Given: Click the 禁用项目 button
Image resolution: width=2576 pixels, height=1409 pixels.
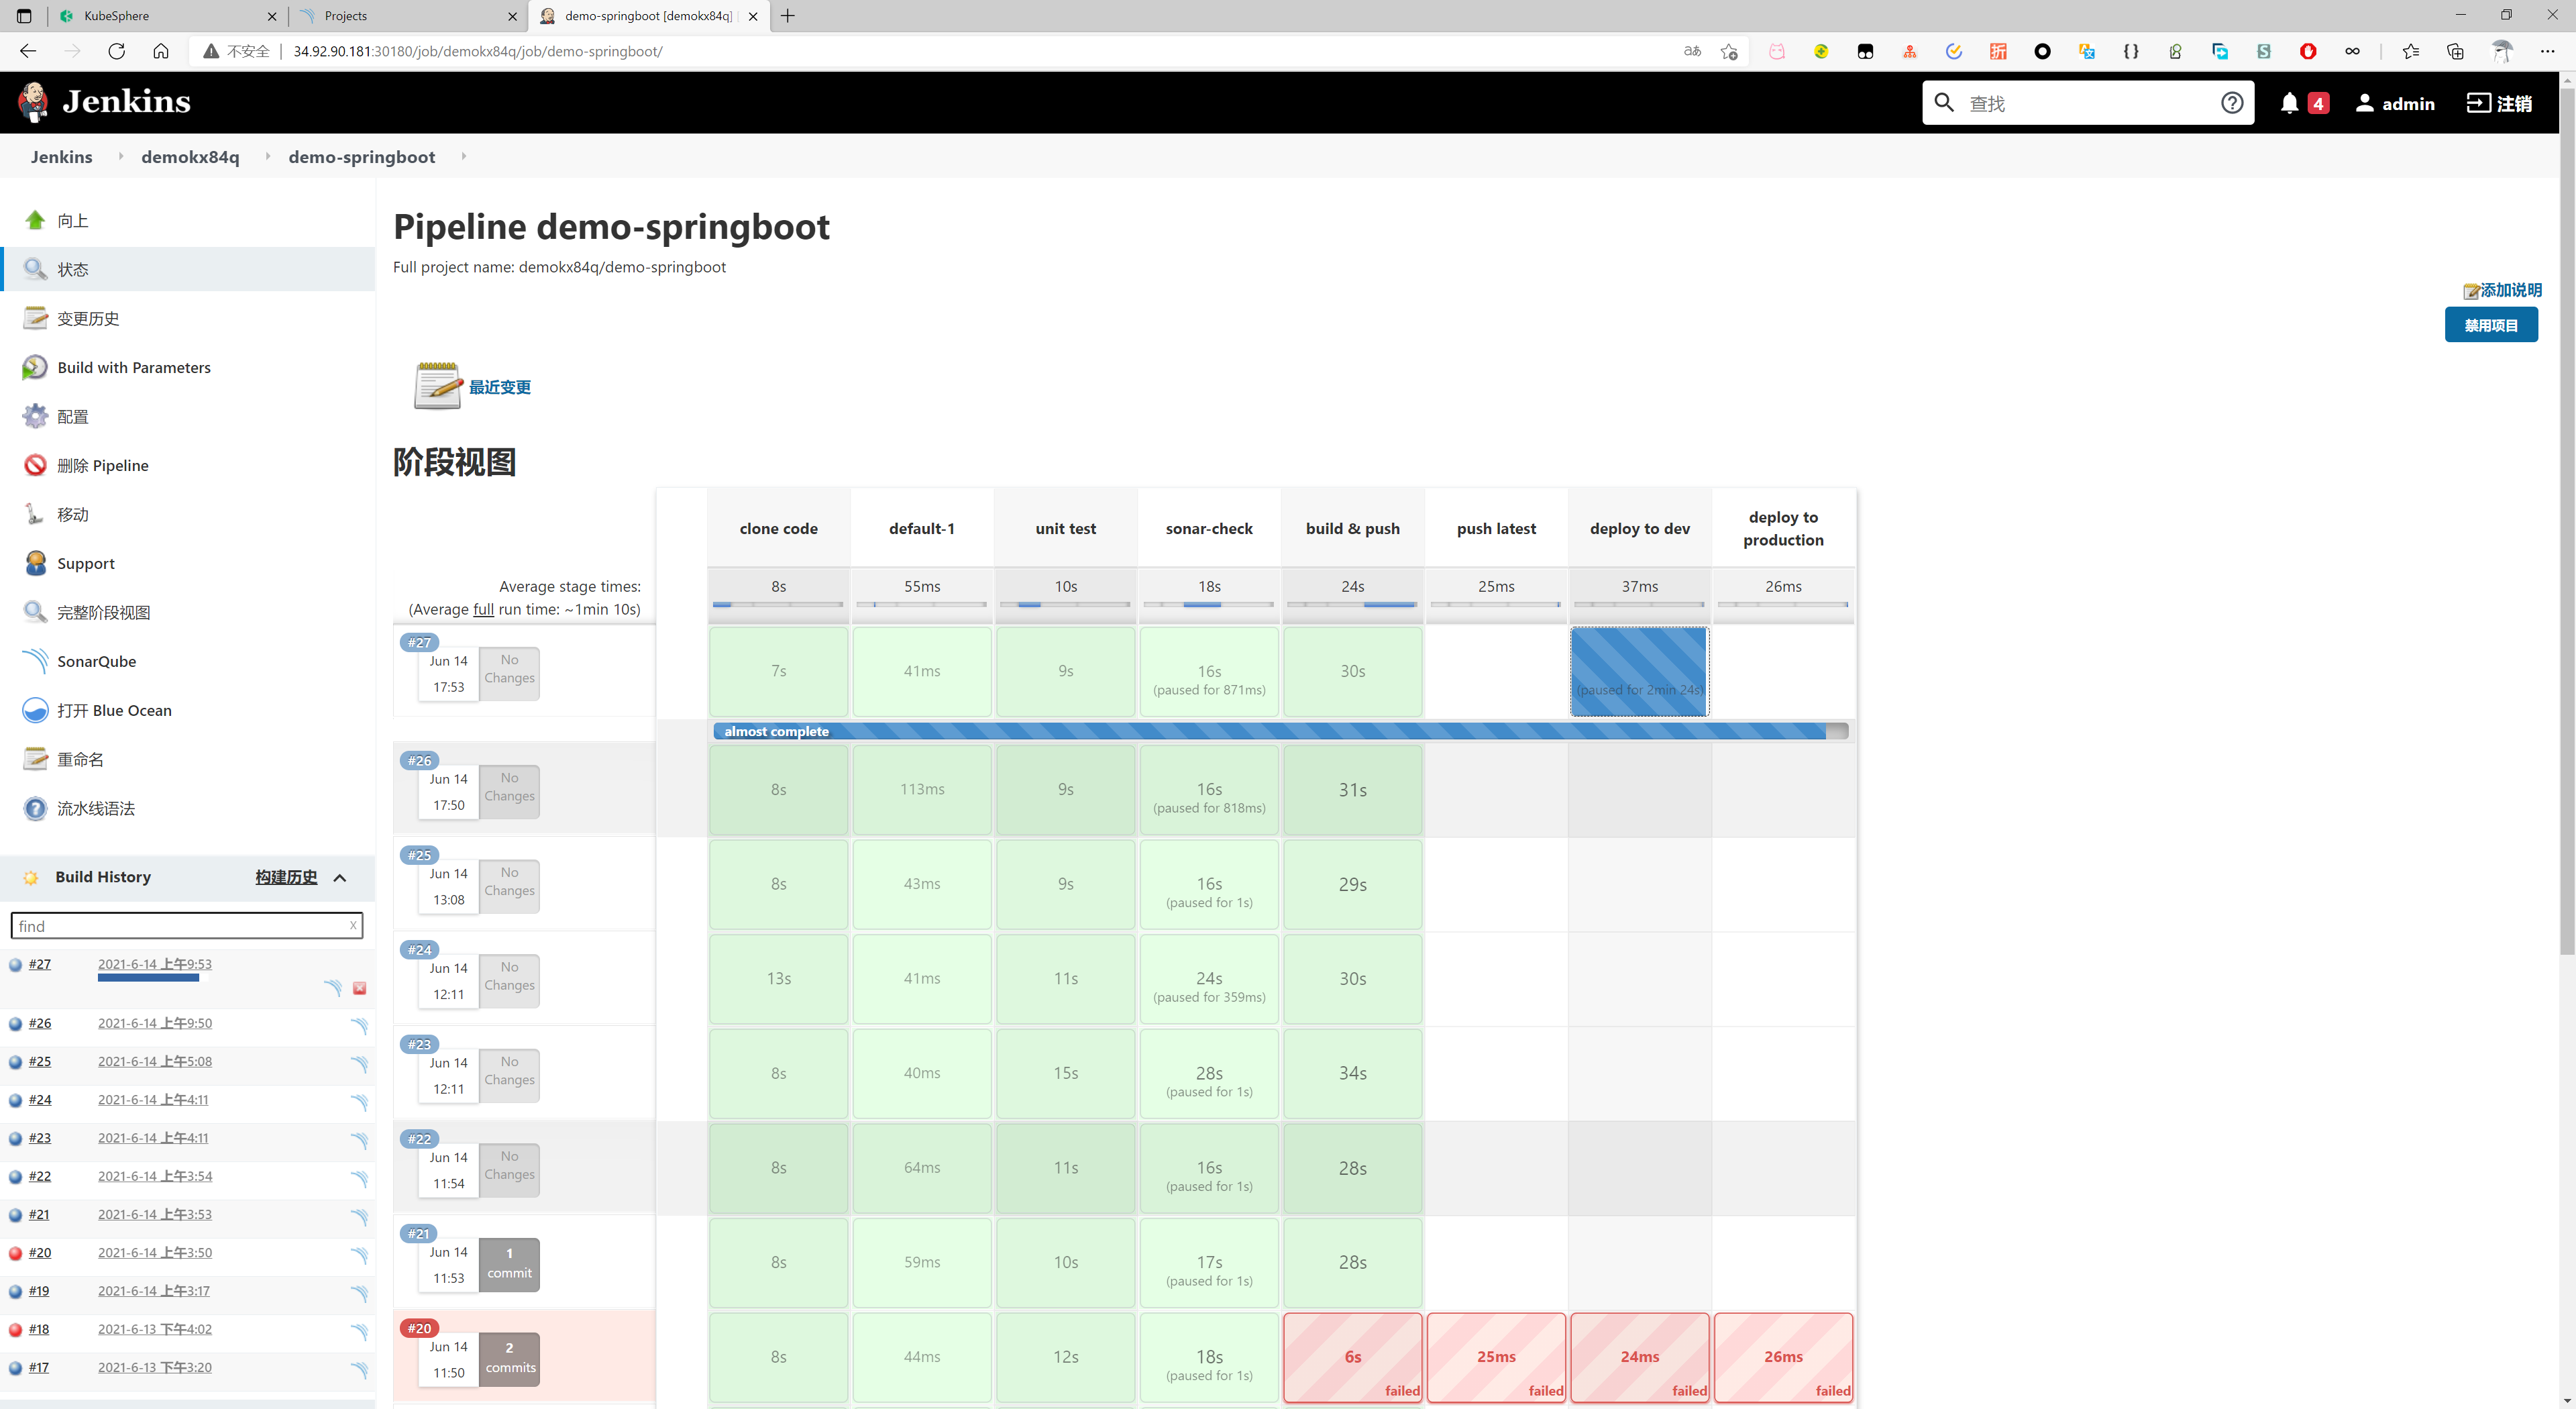Looking at the screenshot, I should pyautogui.click(x=2490, y=325).
